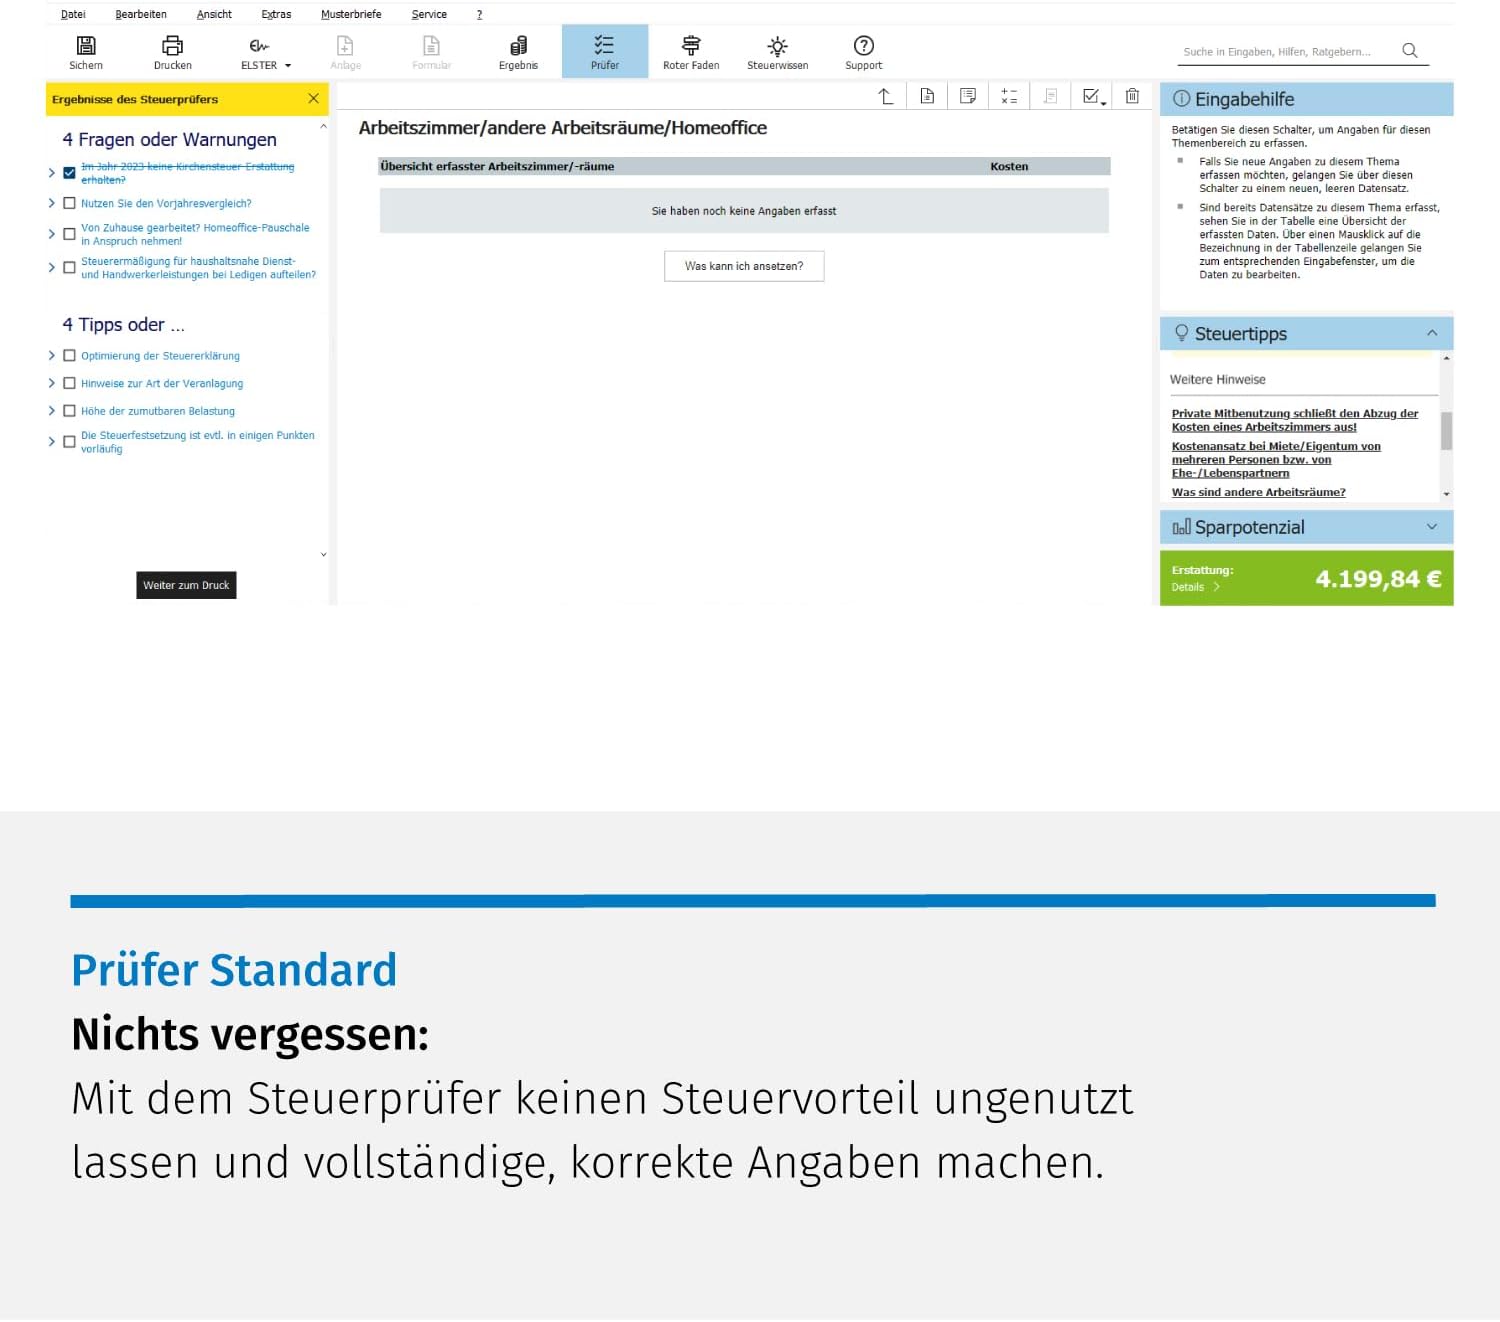Expand the Kirchensteuer-Erstattung entry chevron
Image resolution: width=1500 pixels, height=1322 pixels.
51,173
